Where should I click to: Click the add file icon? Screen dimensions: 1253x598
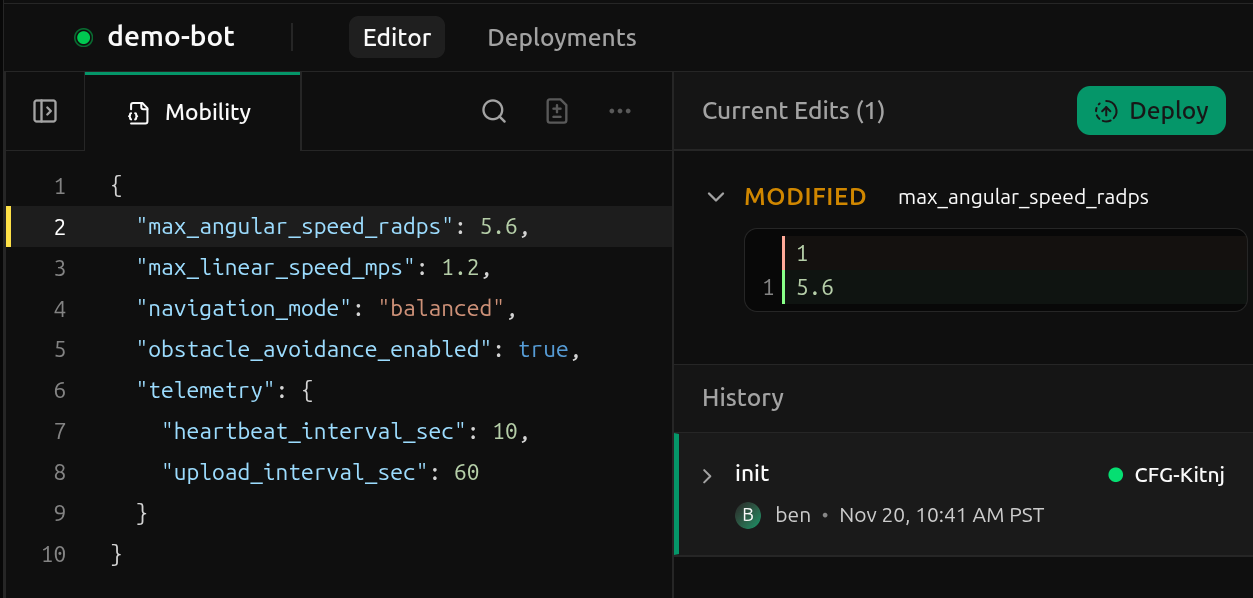(x=557, y=111)
